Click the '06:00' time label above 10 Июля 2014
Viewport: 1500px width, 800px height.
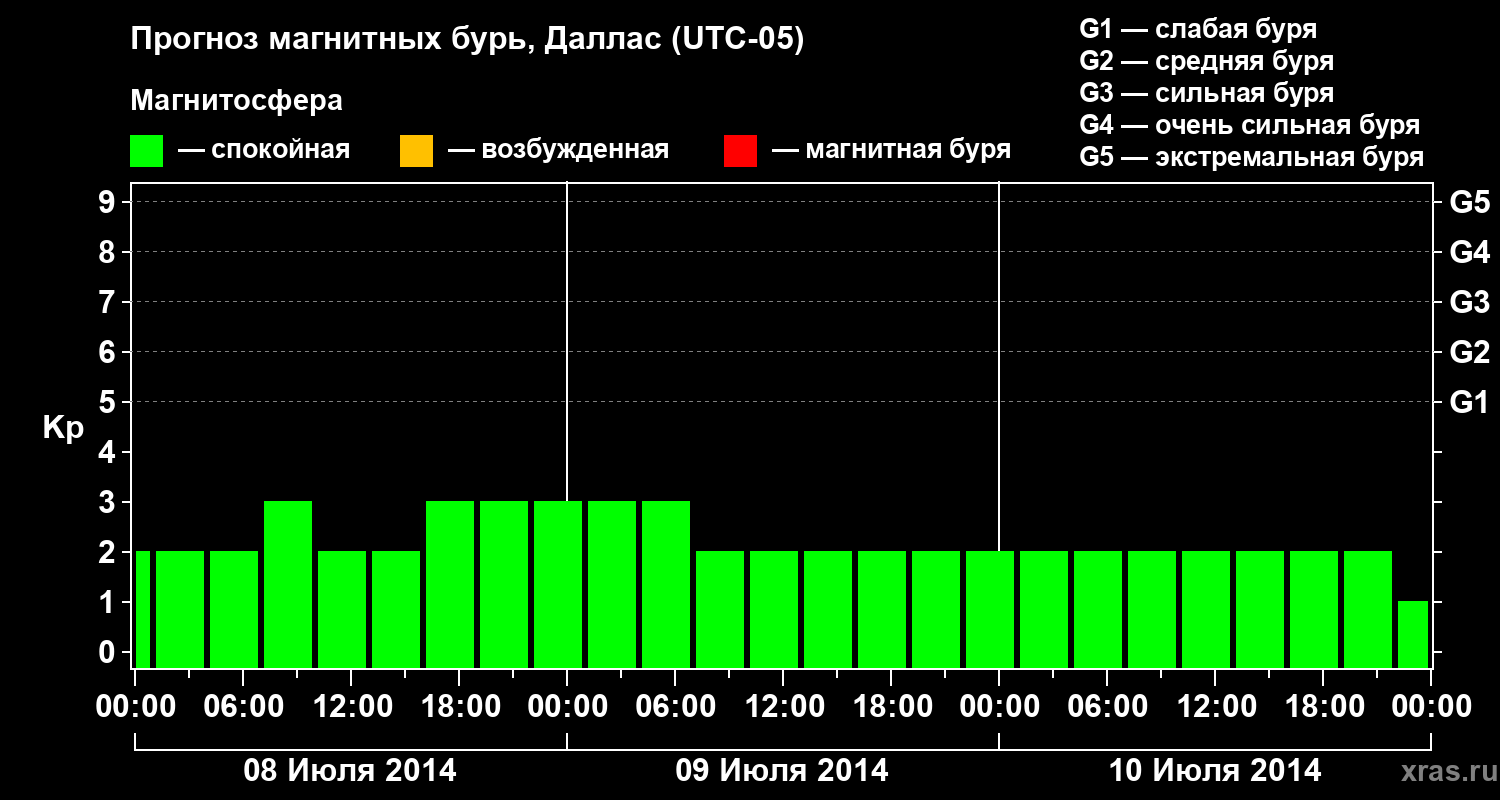(x=1107, y=707)
